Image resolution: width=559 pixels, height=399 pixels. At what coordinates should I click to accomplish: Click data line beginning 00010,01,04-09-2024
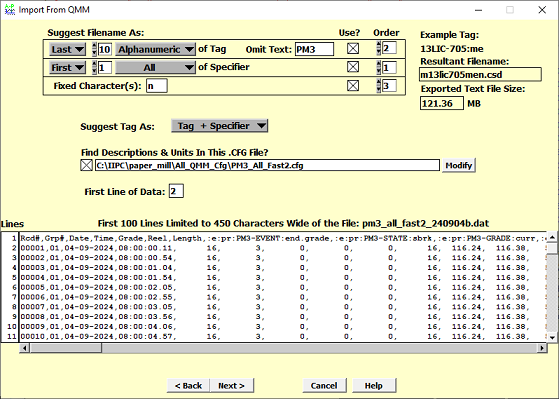pyautogui.click(x=283, y=336)
